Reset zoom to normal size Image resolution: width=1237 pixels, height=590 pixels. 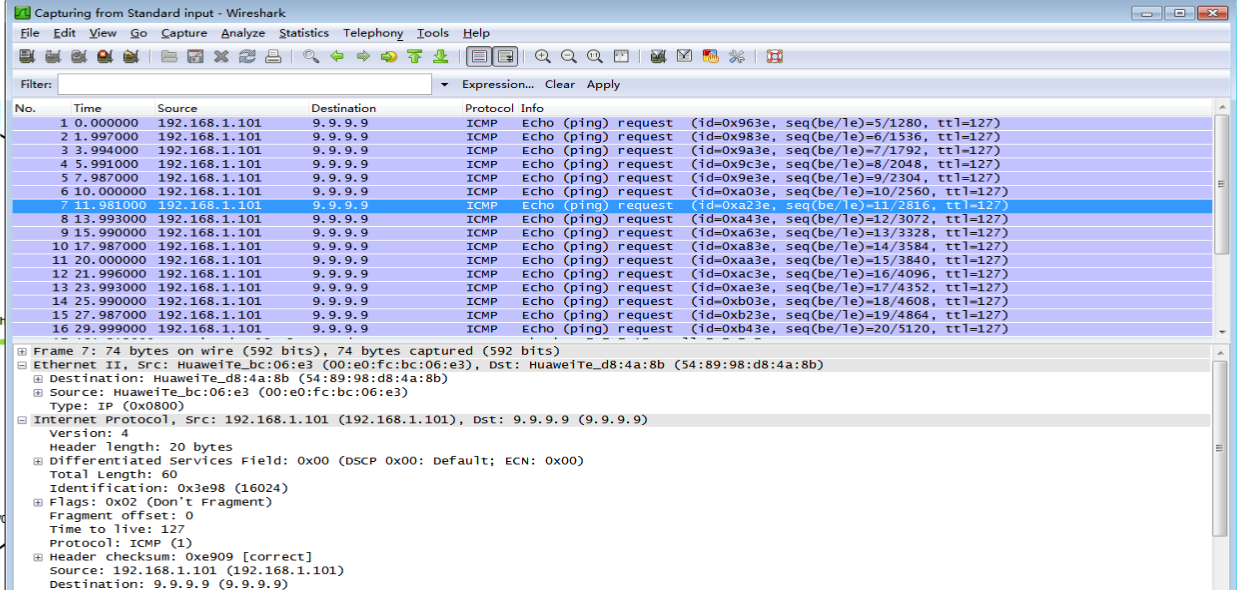tap(595, 57)
